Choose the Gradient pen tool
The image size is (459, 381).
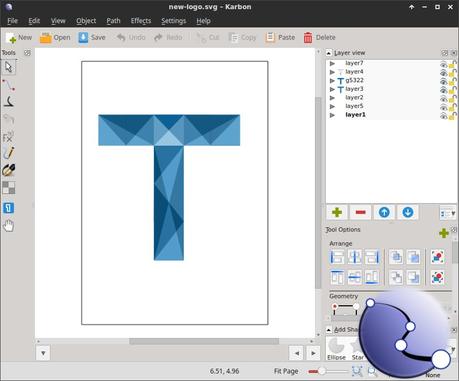[x=9, y=170]
